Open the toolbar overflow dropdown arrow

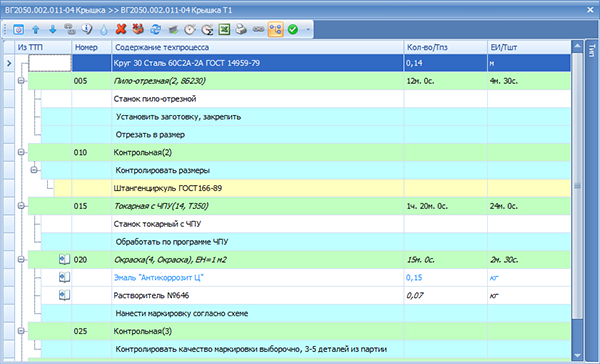[308, 29]
